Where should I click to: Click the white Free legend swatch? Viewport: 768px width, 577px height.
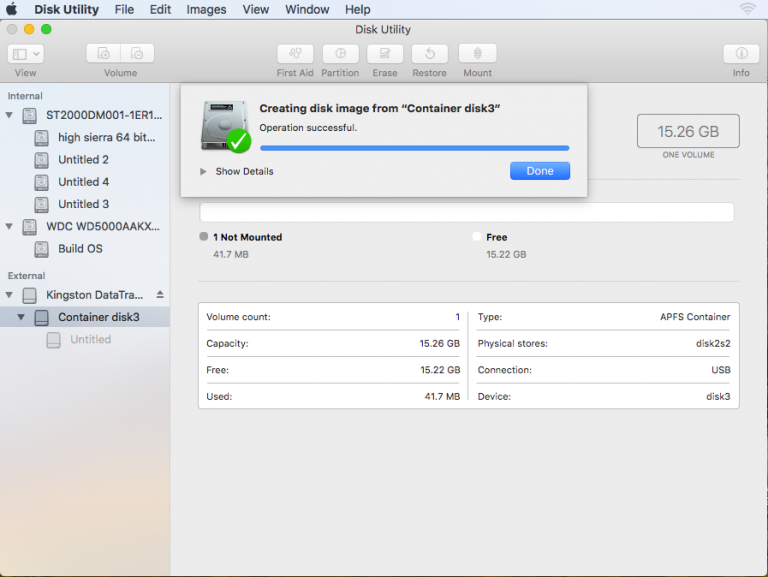[477, 237]
